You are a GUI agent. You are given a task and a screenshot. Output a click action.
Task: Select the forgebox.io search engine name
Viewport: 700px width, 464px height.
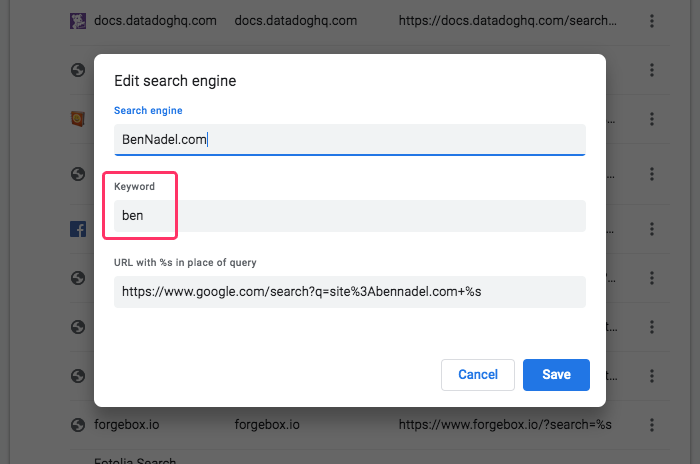[127, 424]
